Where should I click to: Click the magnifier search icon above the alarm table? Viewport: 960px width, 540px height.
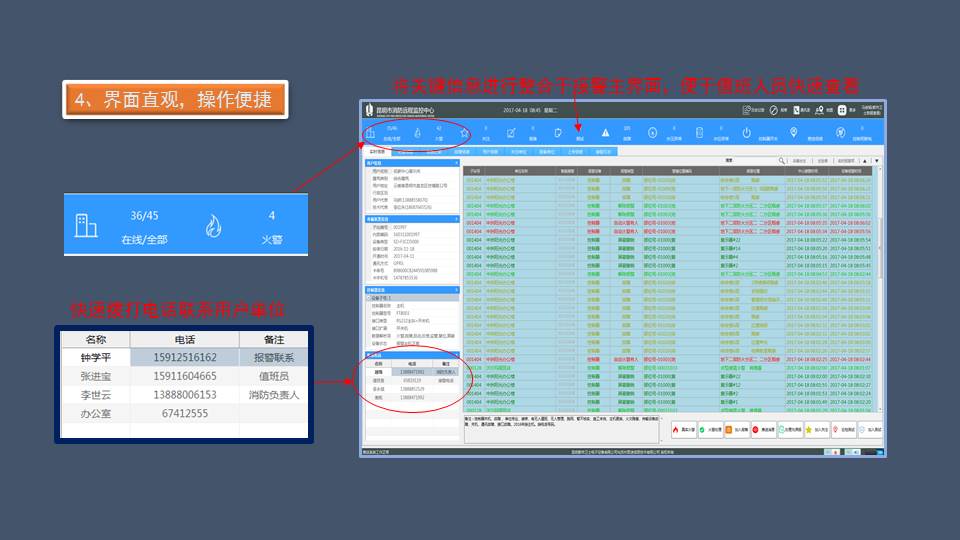point(782,160)
